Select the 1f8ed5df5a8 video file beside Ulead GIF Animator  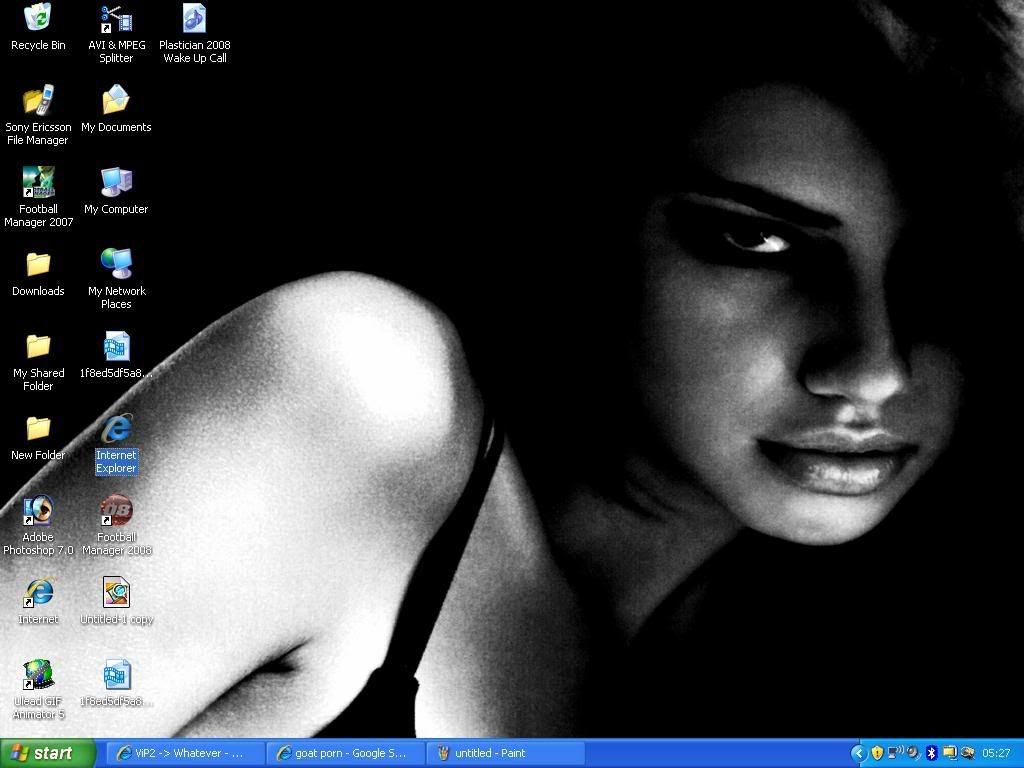116,683
